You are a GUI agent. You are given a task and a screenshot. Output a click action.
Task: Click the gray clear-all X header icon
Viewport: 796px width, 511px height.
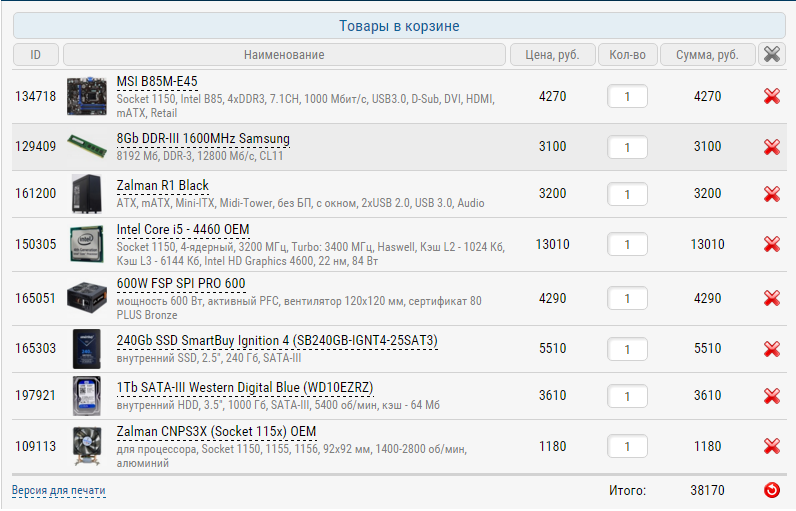(772, 54)
